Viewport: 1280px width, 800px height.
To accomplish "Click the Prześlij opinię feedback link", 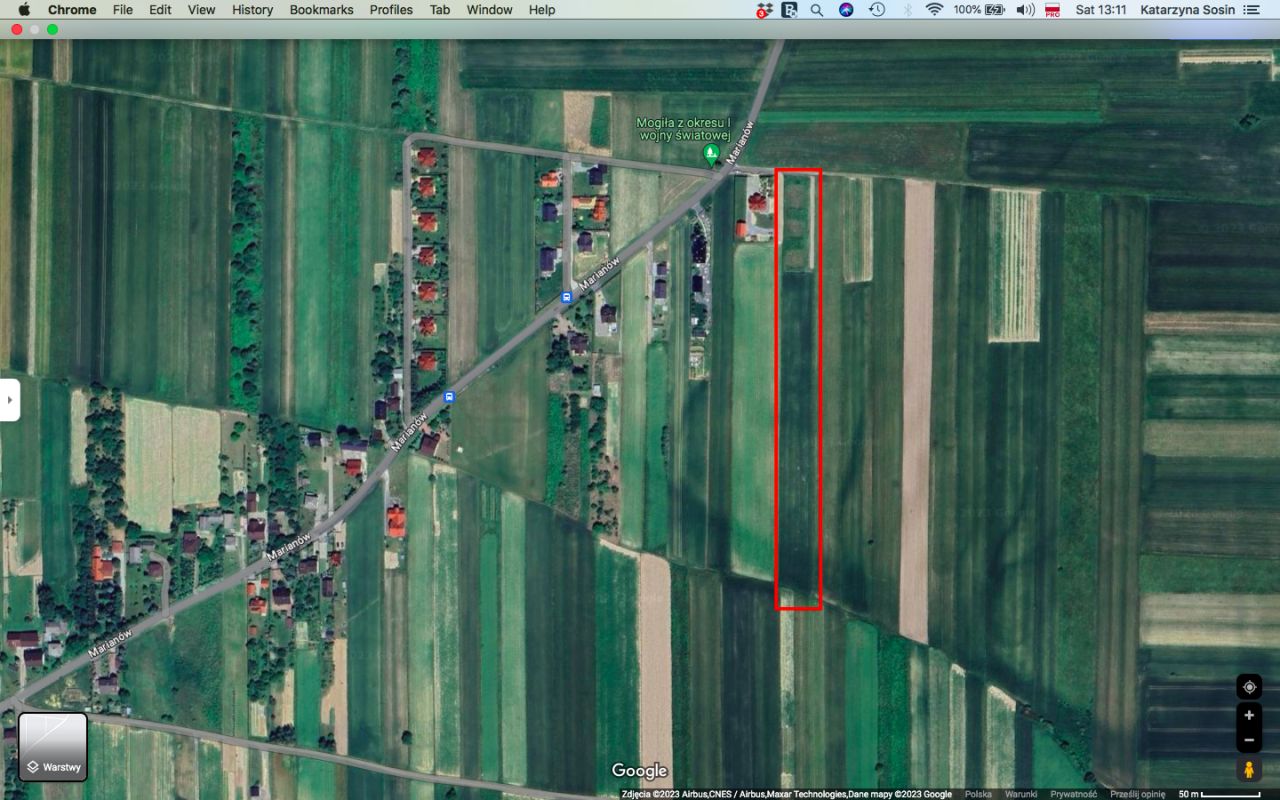I will 1138,794.
